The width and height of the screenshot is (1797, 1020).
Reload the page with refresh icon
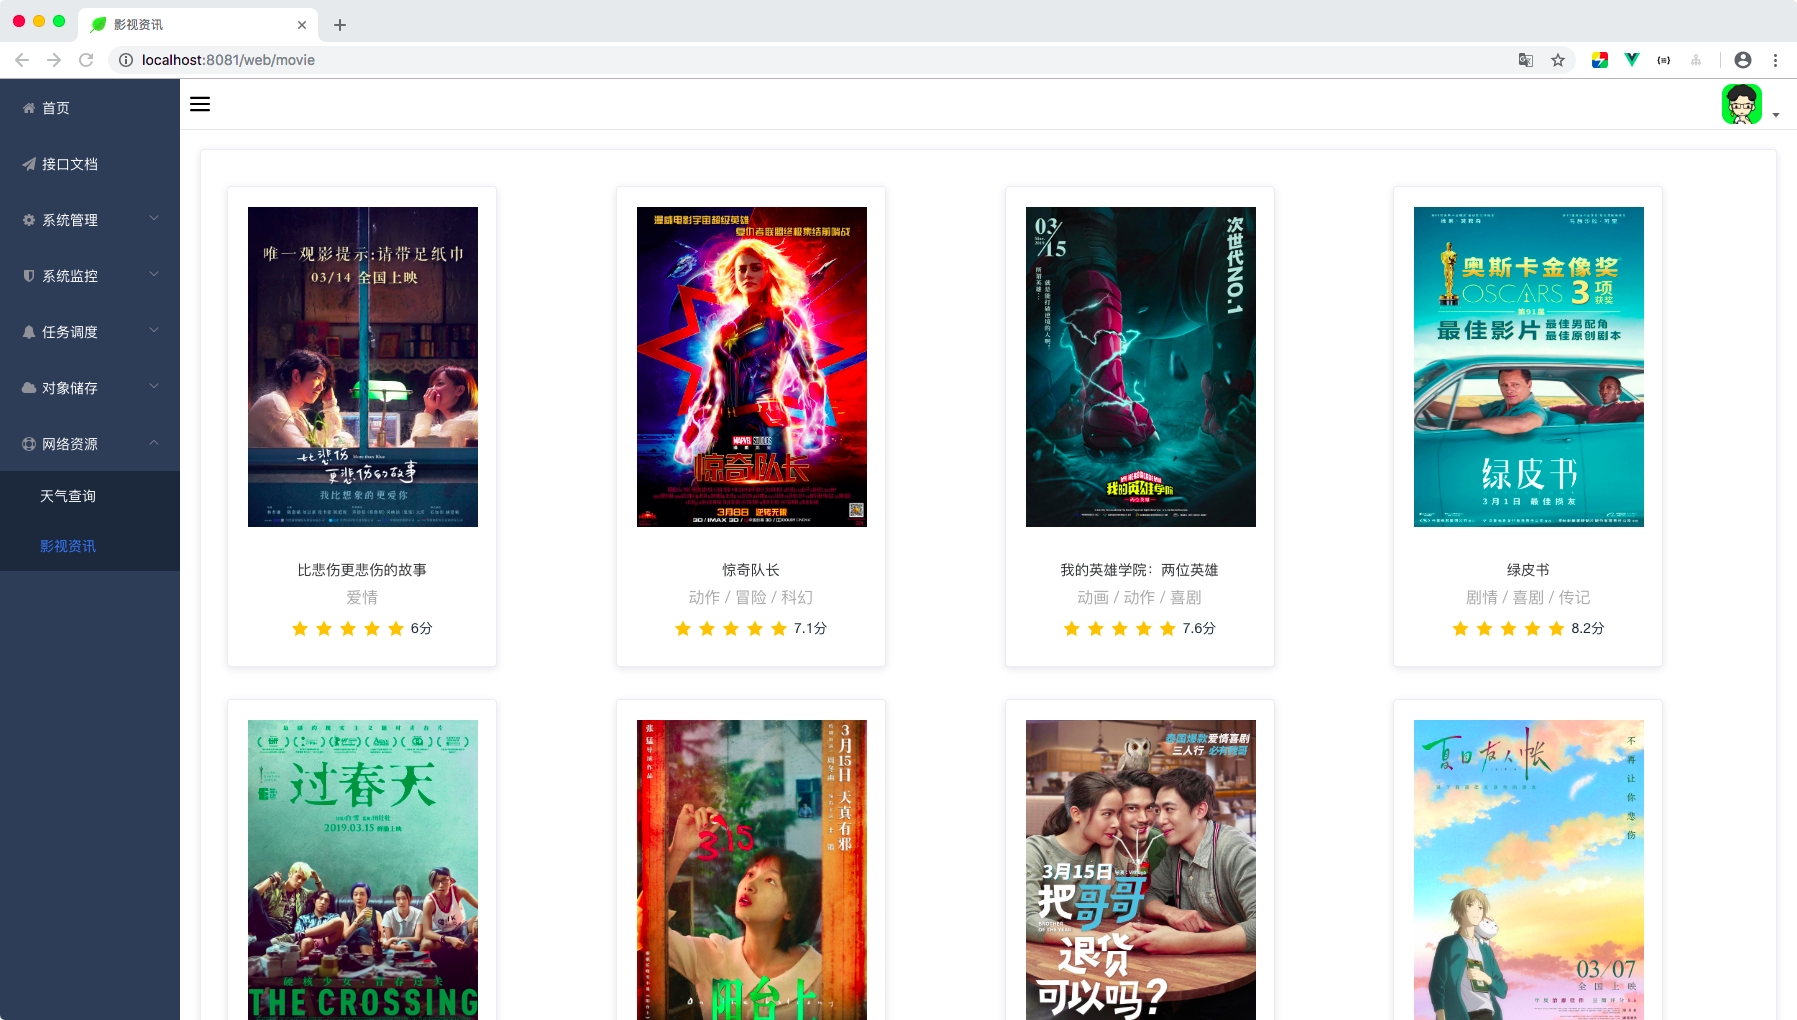click(86, 60)
